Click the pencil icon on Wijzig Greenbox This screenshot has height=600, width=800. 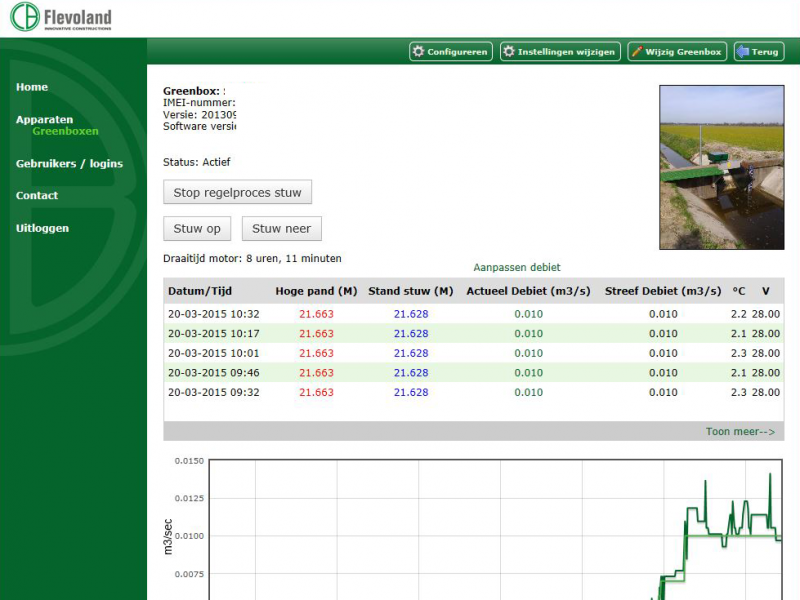[x=637, y=52]
